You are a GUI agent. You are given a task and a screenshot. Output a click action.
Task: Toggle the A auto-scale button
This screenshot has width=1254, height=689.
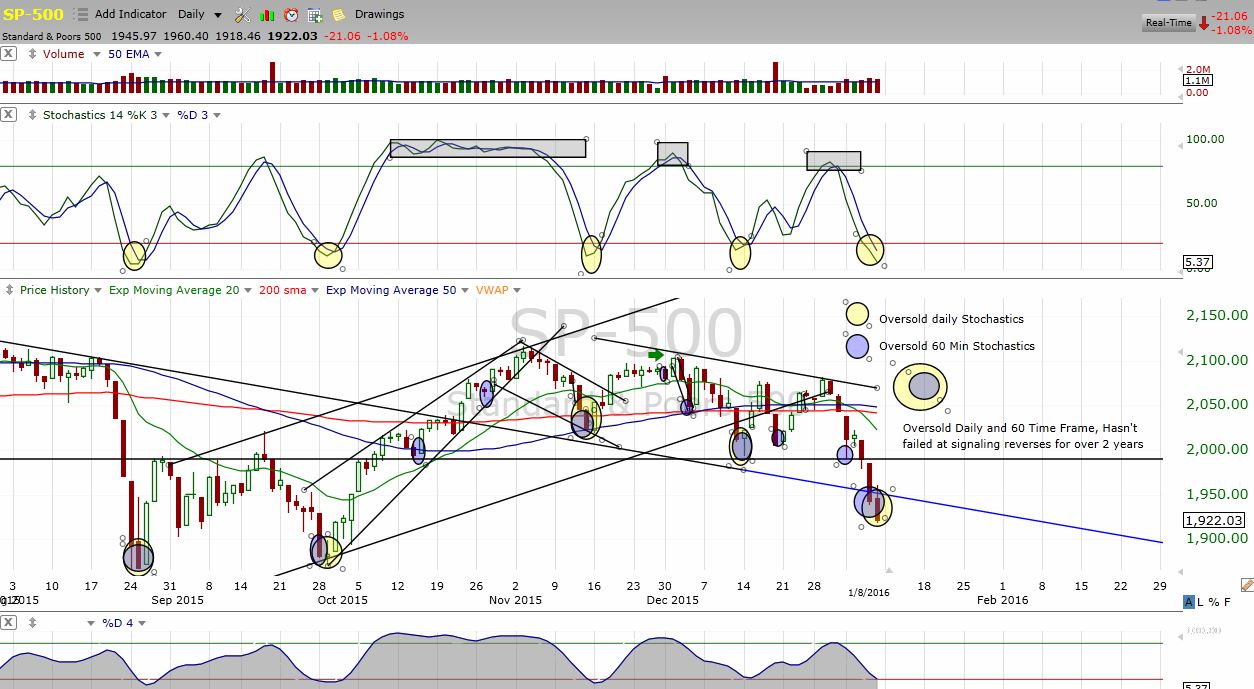click(x=1188, y=602)
